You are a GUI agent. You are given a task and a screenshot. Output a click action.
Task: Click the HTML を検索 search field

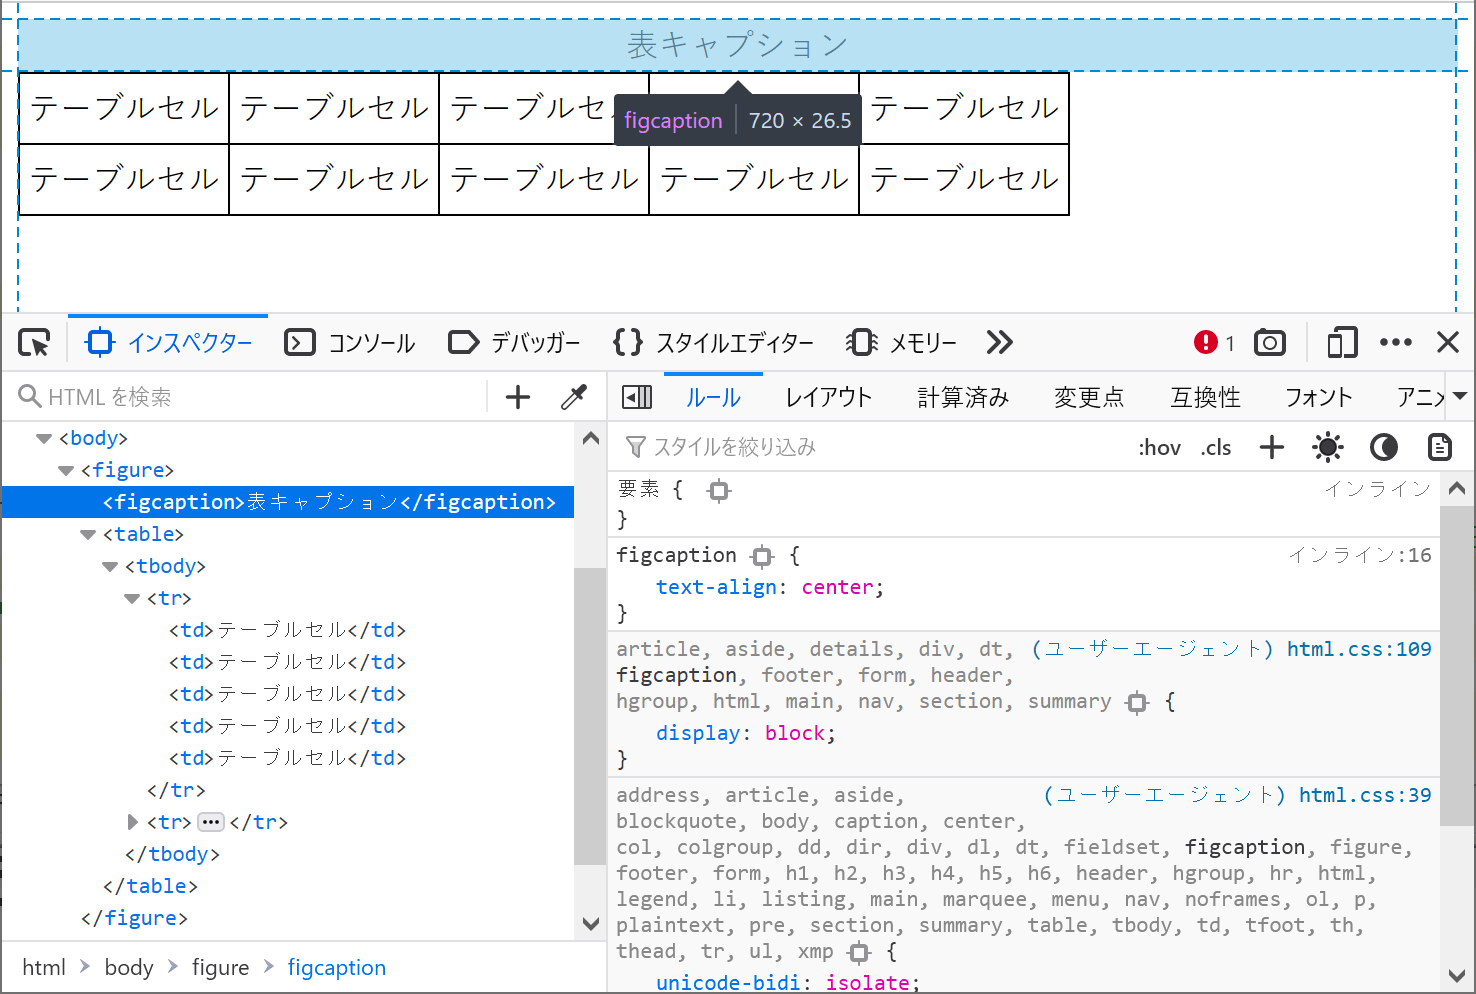(x=250, y=397)
